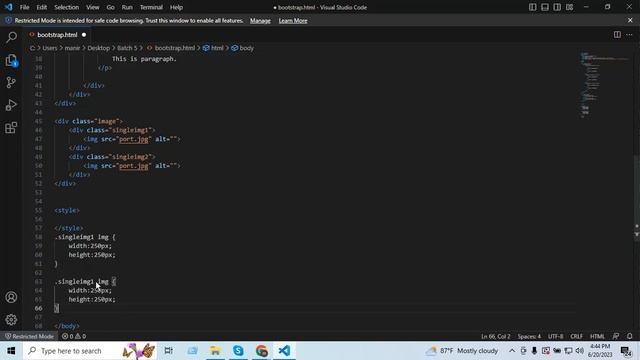Open Task View on the taskbar
This screenshot has height=360, width=640.
click(168, 351)
